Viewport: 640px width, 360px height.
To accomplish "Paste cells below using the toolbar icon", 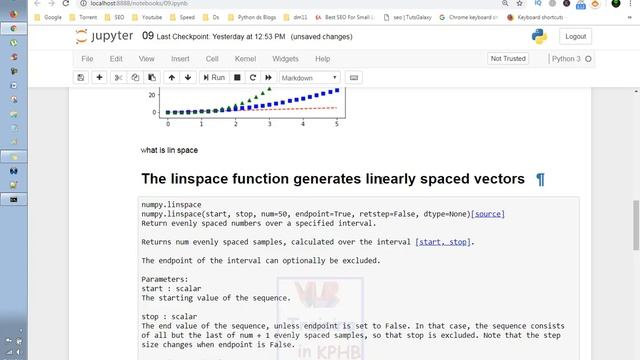I will (x=152, y=78).
